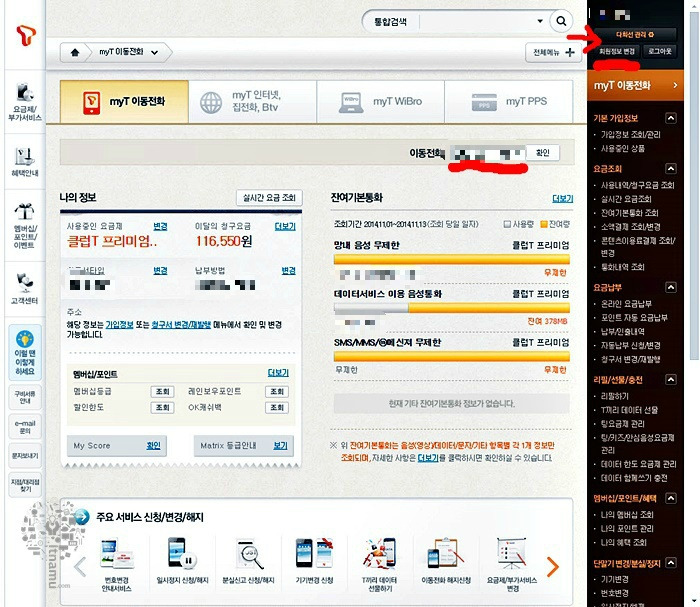Image resolution: width=700 pixels, height=607 pixels.
Task: Click 확인 next to phone number
Action: 542,153
